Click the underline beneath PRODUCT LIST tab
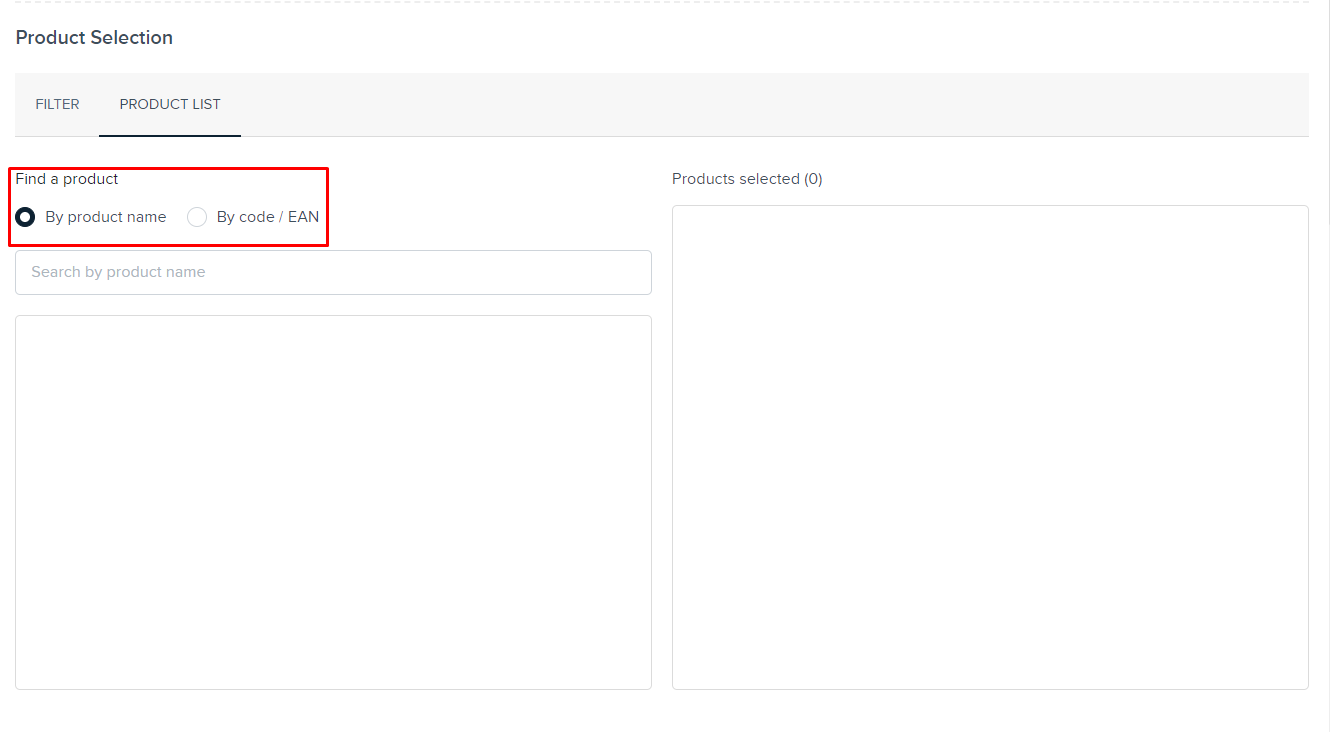This screenshot has height=732, width=1330. click(x=170, y=135)
